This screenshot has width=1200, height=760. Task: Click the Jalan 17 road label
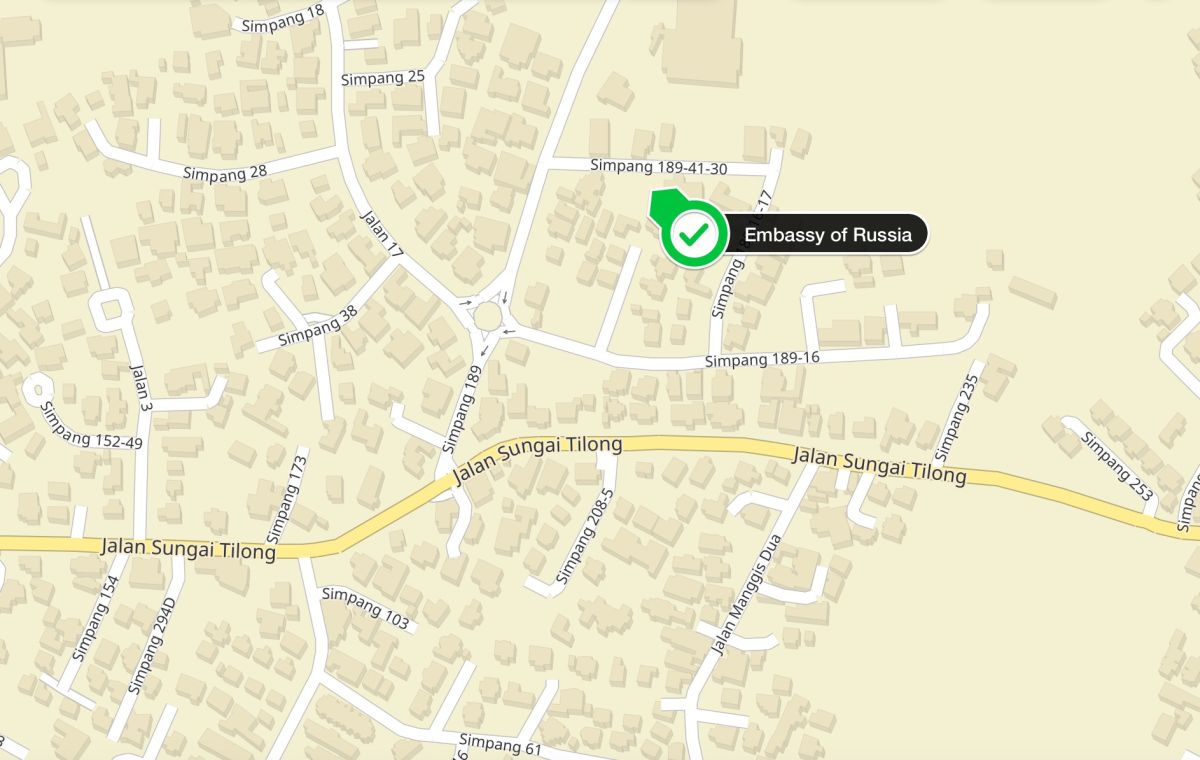click(381, 234)
